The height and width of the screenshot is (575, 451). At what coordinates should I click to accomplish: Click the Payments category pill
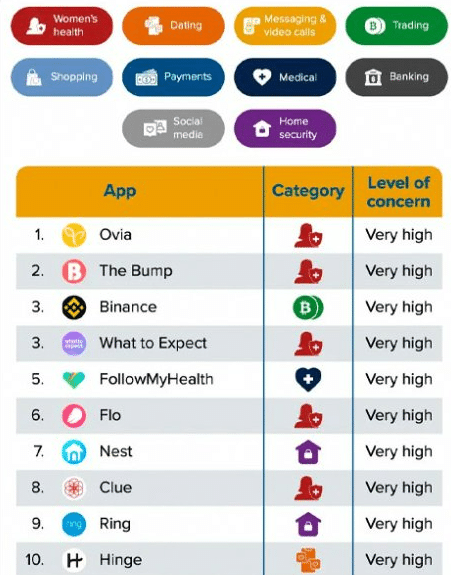173,77
